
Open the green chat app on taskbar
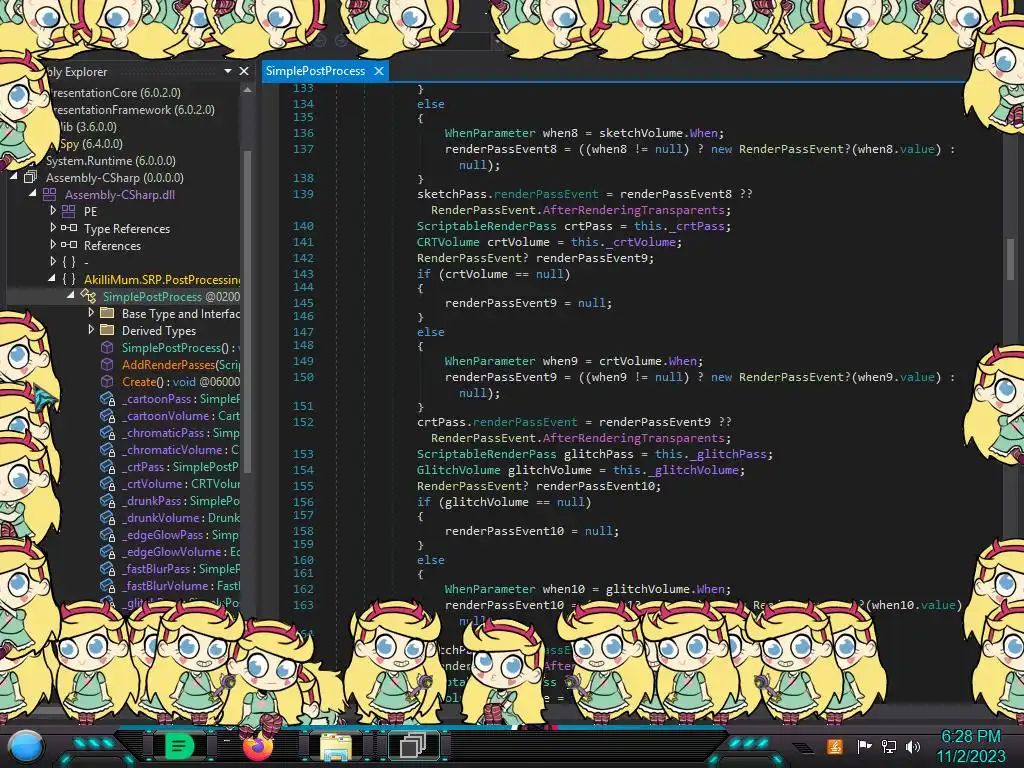[x=179, y=746]
